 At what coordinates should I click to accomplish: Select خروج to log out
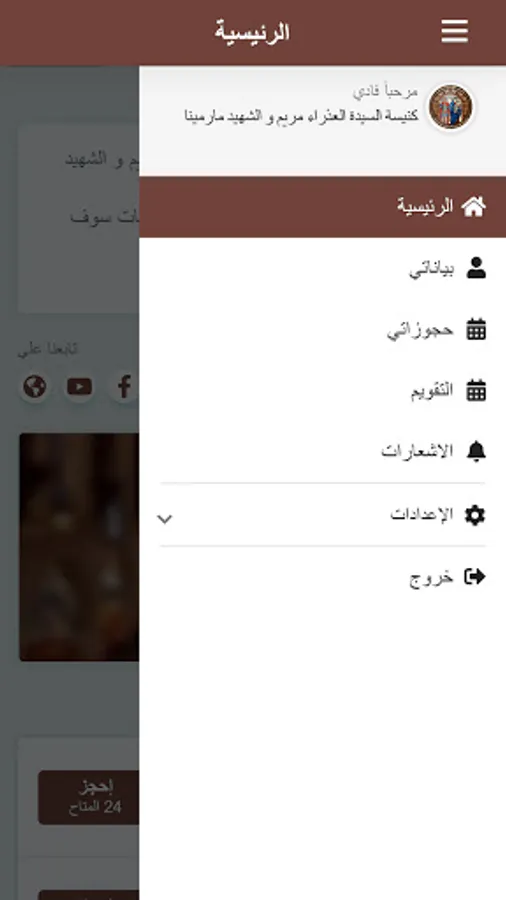tap(322, 577)
